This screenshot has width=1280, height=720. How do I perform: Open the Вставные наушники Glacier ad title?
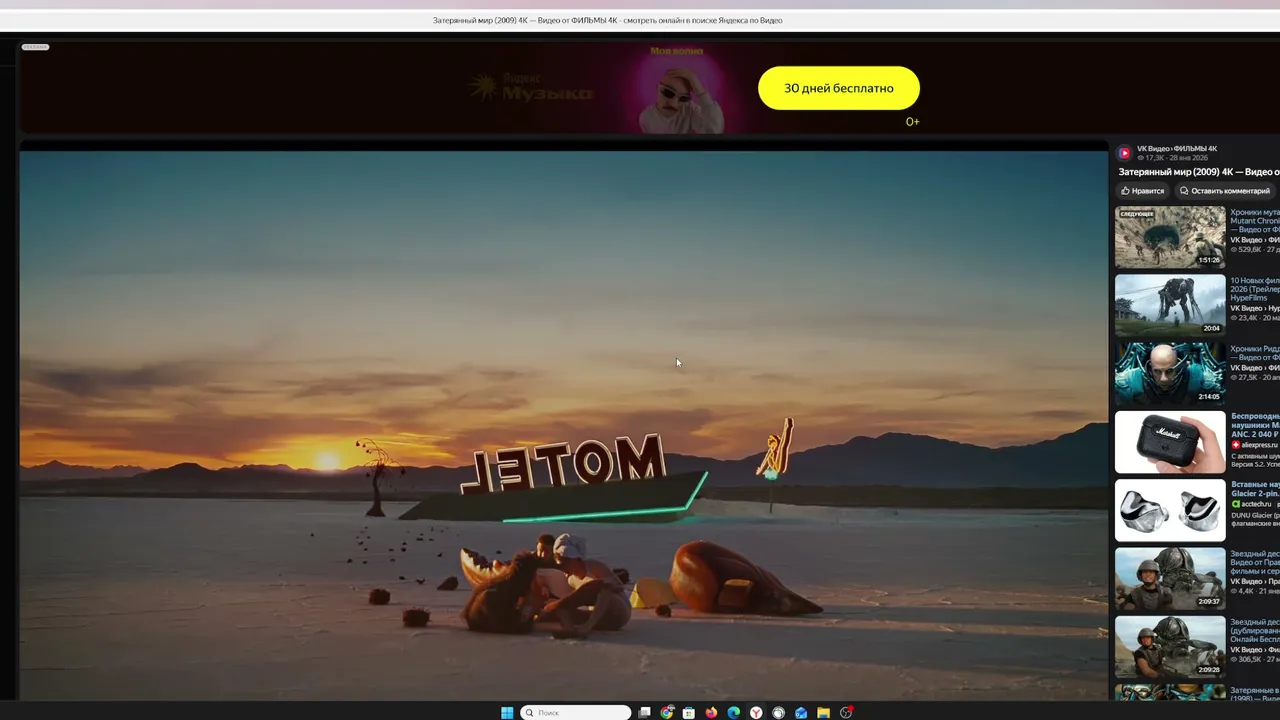pos(1255,489)
